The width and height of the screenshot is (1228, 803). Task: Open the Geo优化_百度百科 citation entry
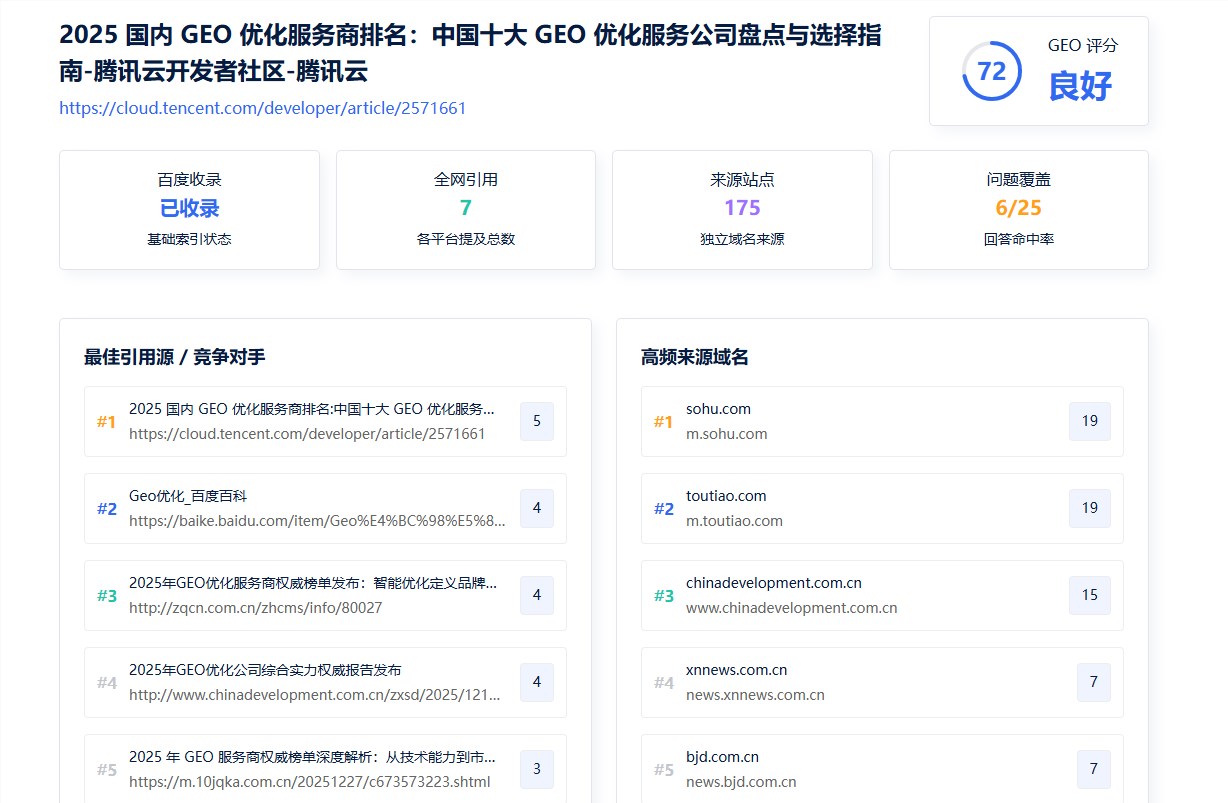coord(310,508)
